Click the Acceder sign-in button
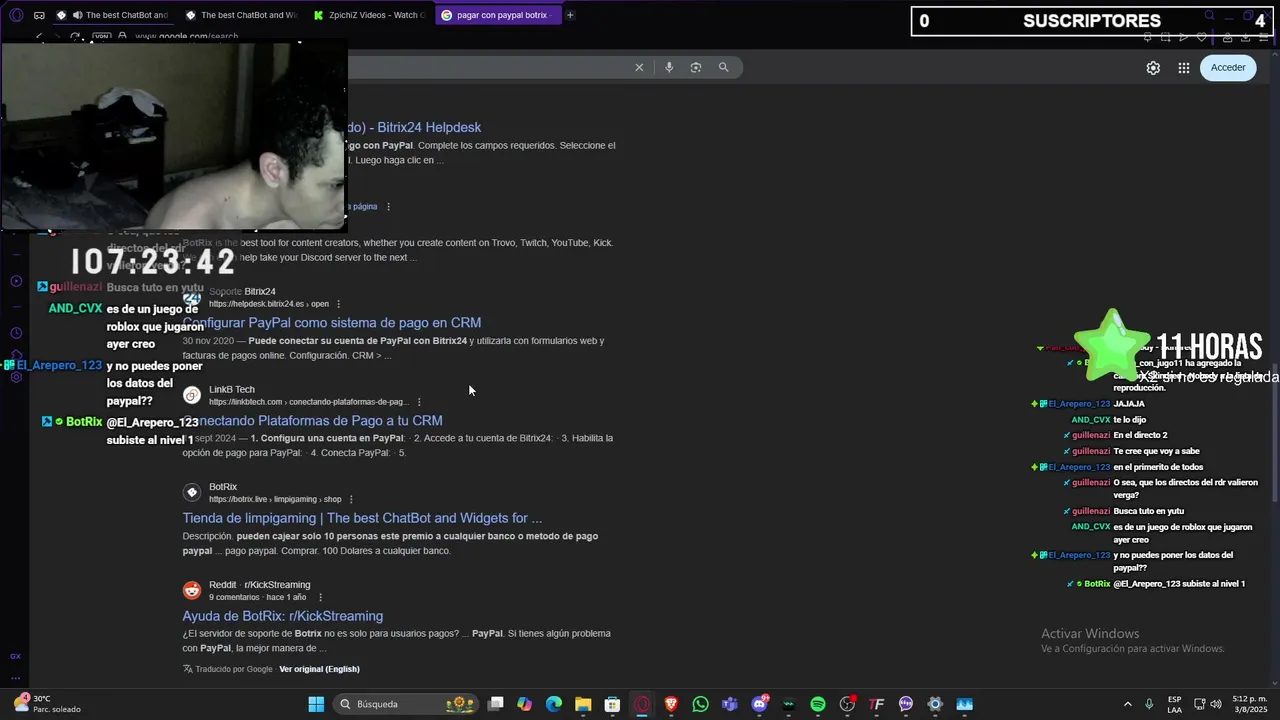 pyautogui.click(x=1228, y=67)
